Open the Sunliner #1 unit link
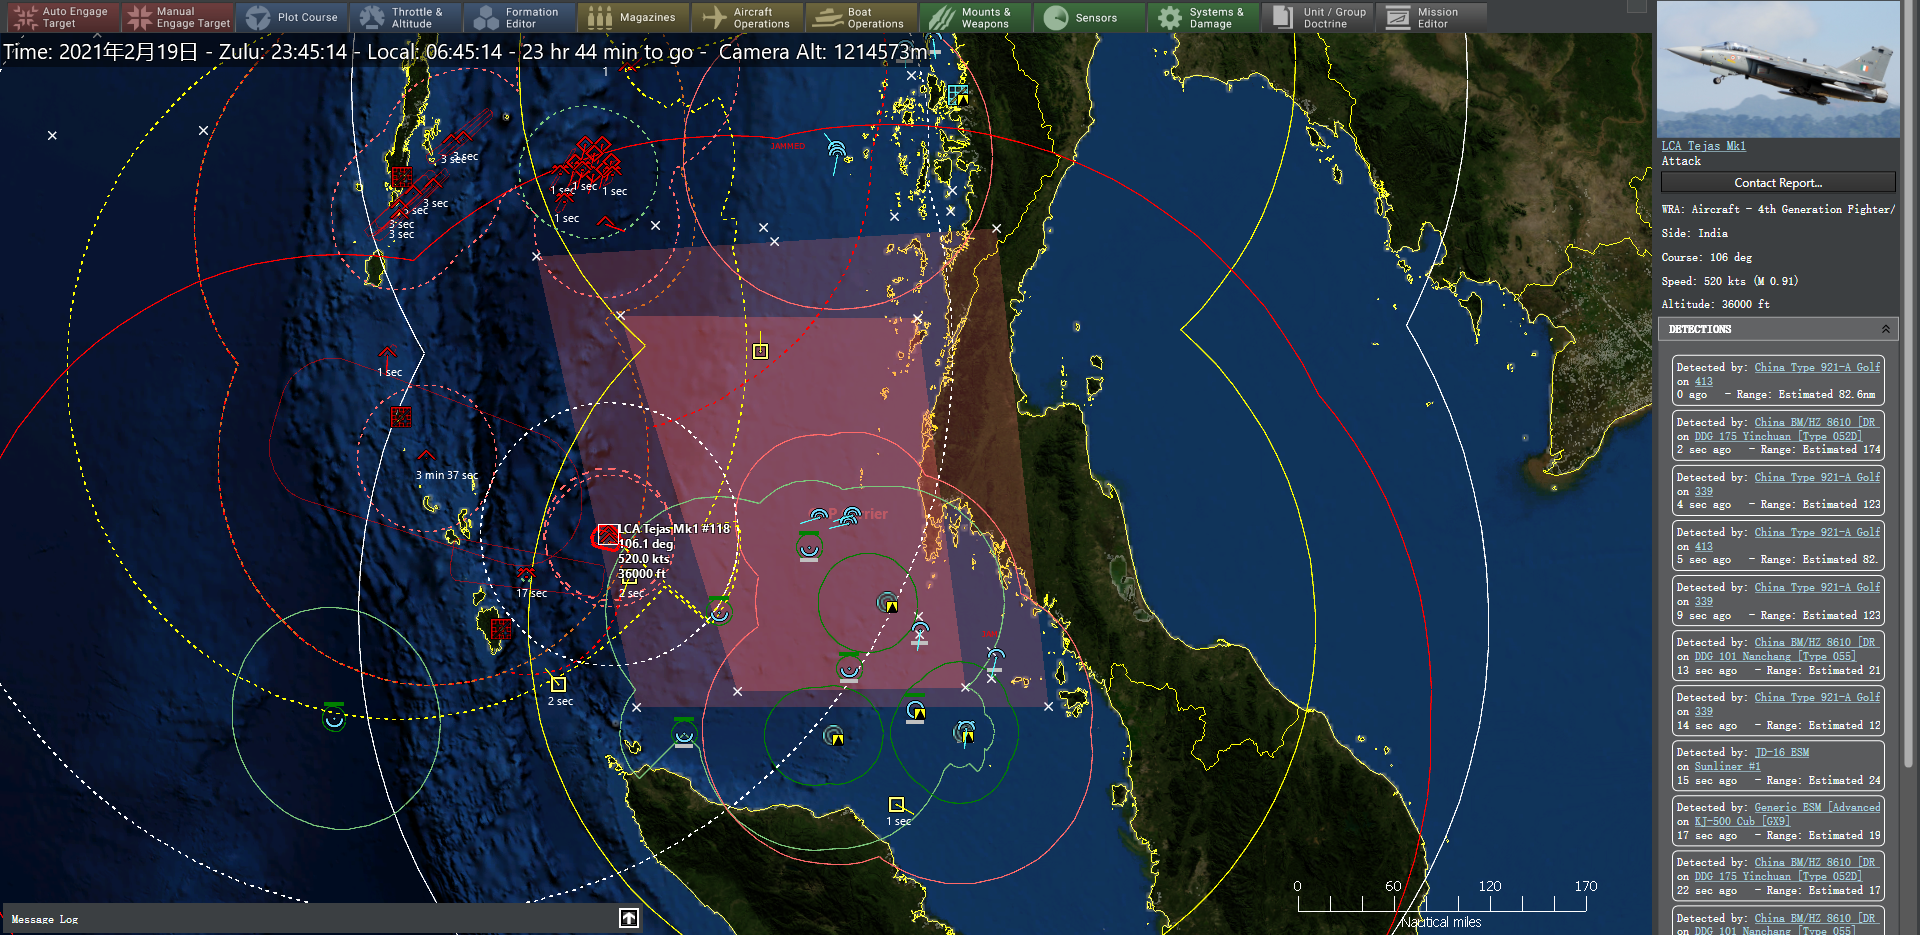This screenshot has width=1920, height=935. tap(1727, 766)
